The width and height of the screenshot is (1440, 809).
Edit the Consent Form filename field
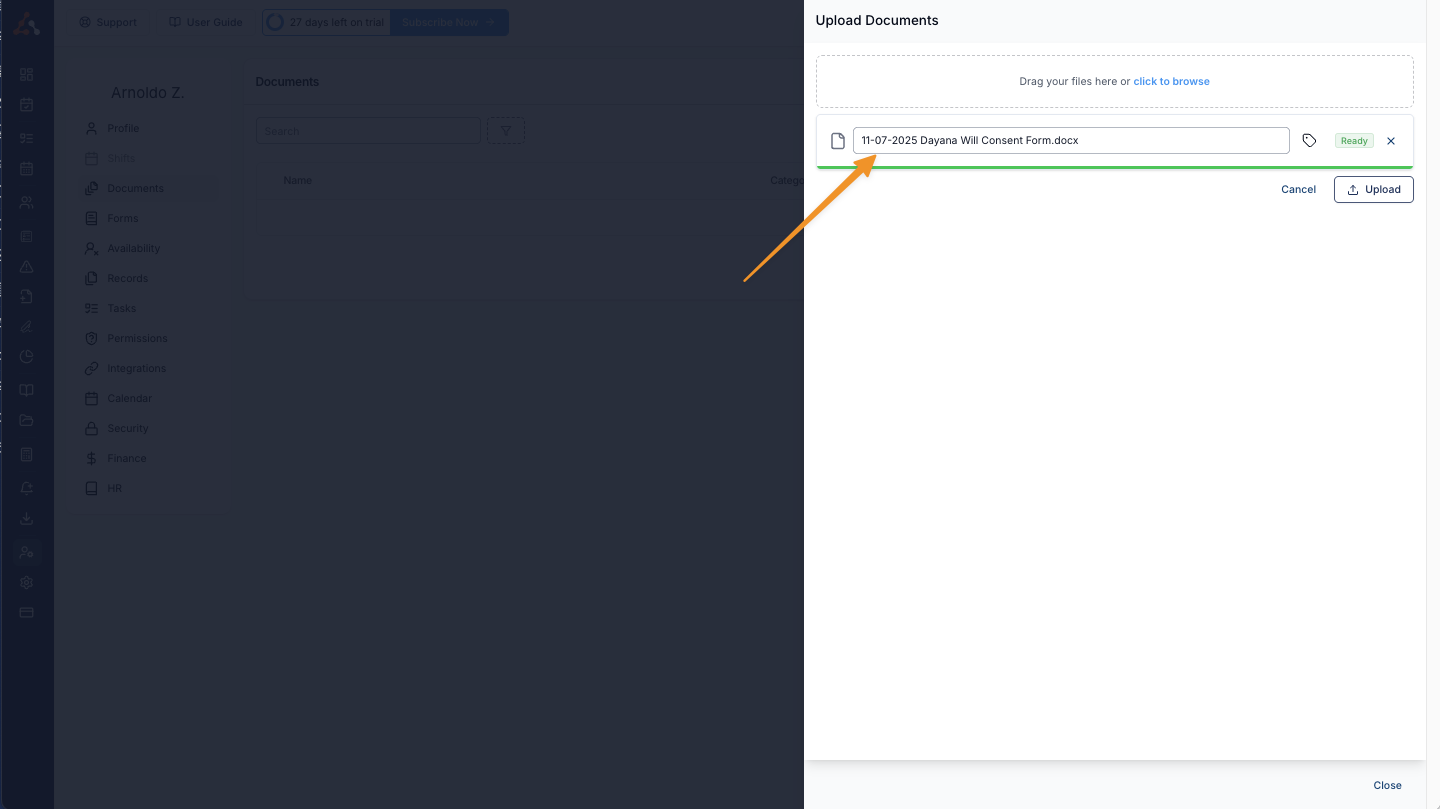1070,141
